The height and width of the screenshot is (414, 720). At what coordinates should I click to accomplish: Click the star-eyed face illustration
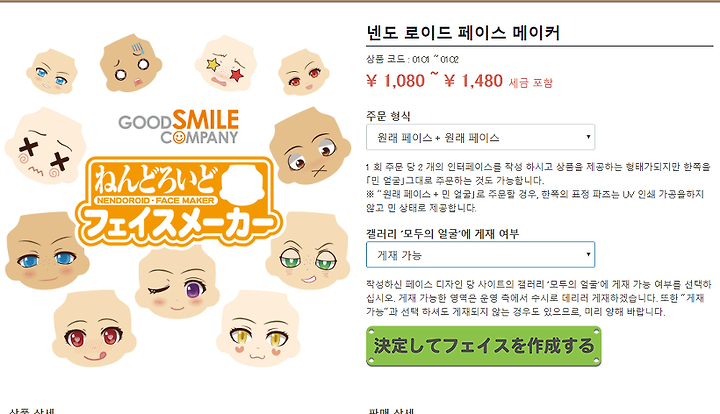coord(225,63)
